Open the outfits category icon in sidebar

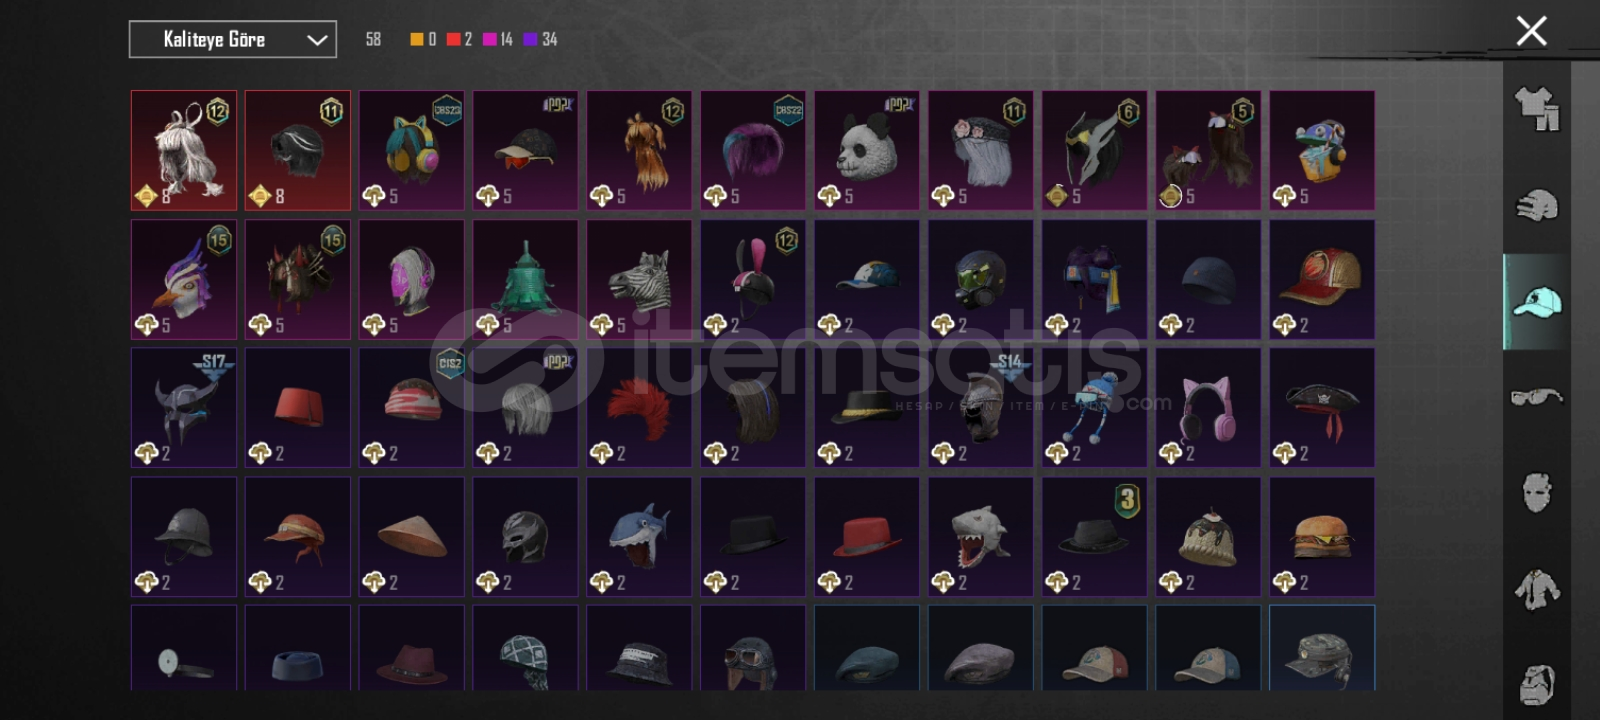click(x=1537, y=108)
